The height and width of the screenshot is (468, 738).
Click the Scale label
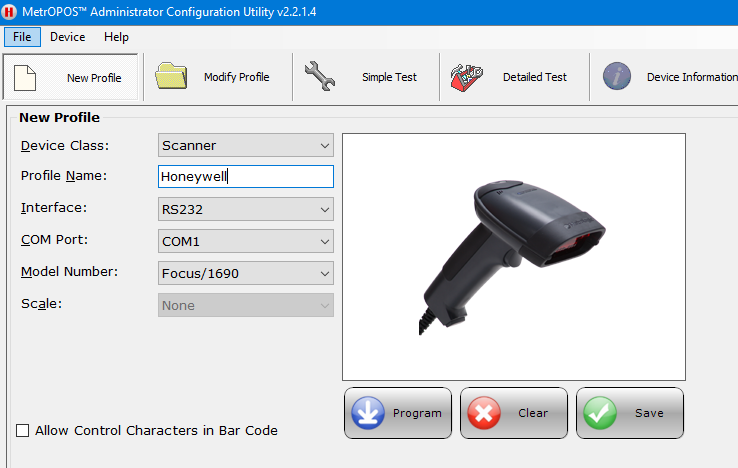pos(41,304)
